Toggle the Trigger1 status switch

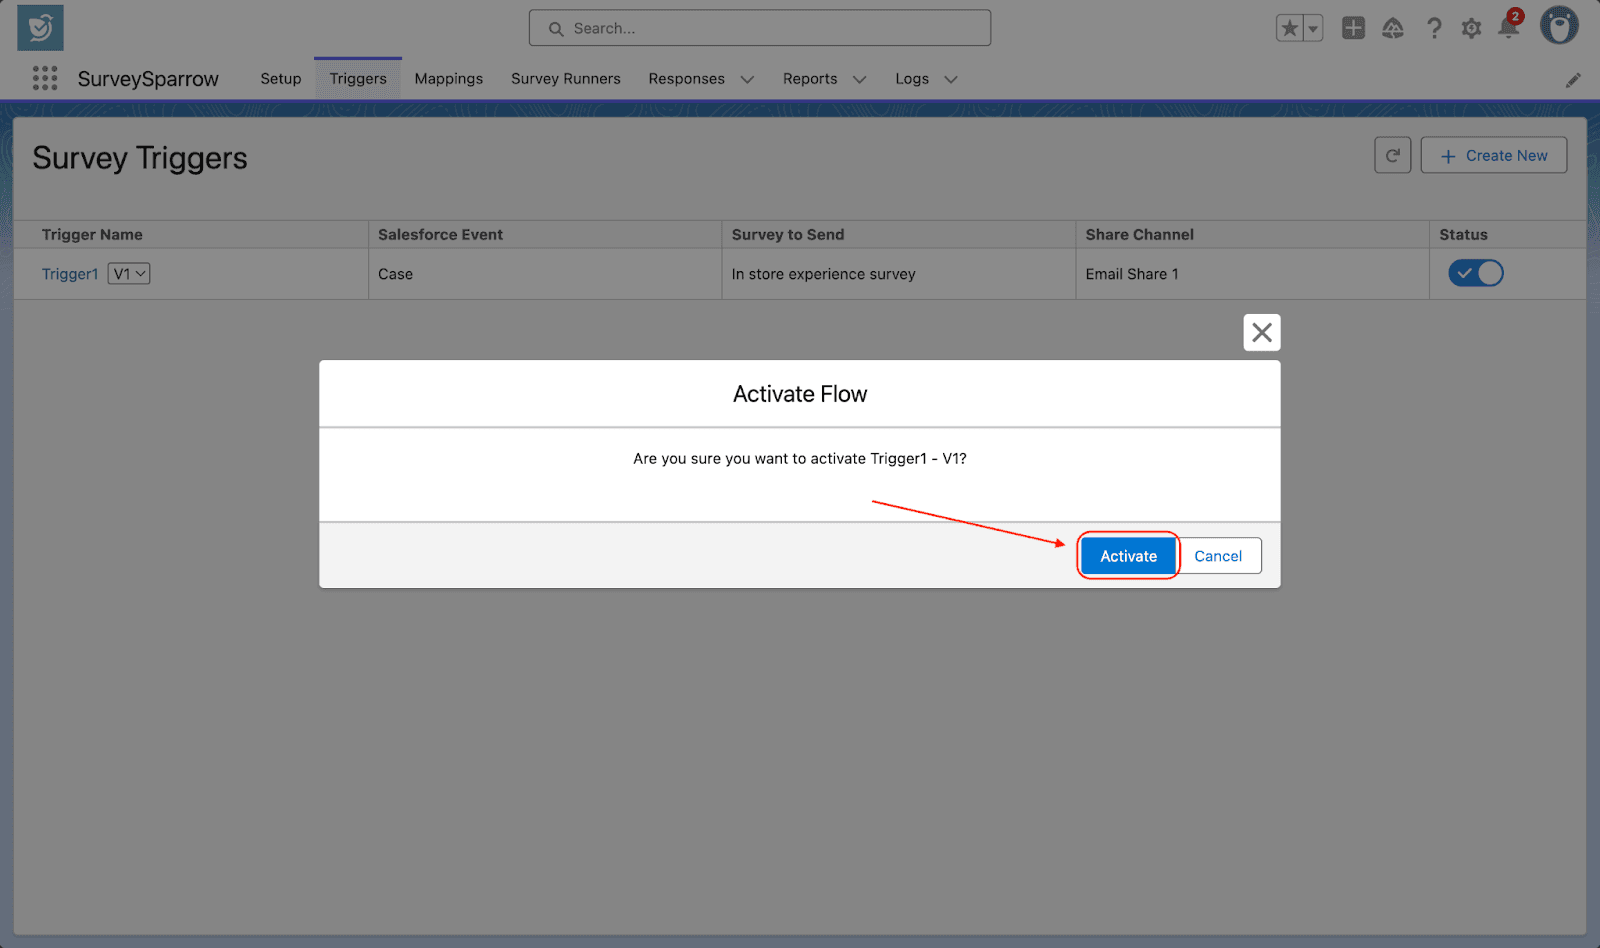[1476, 273]
